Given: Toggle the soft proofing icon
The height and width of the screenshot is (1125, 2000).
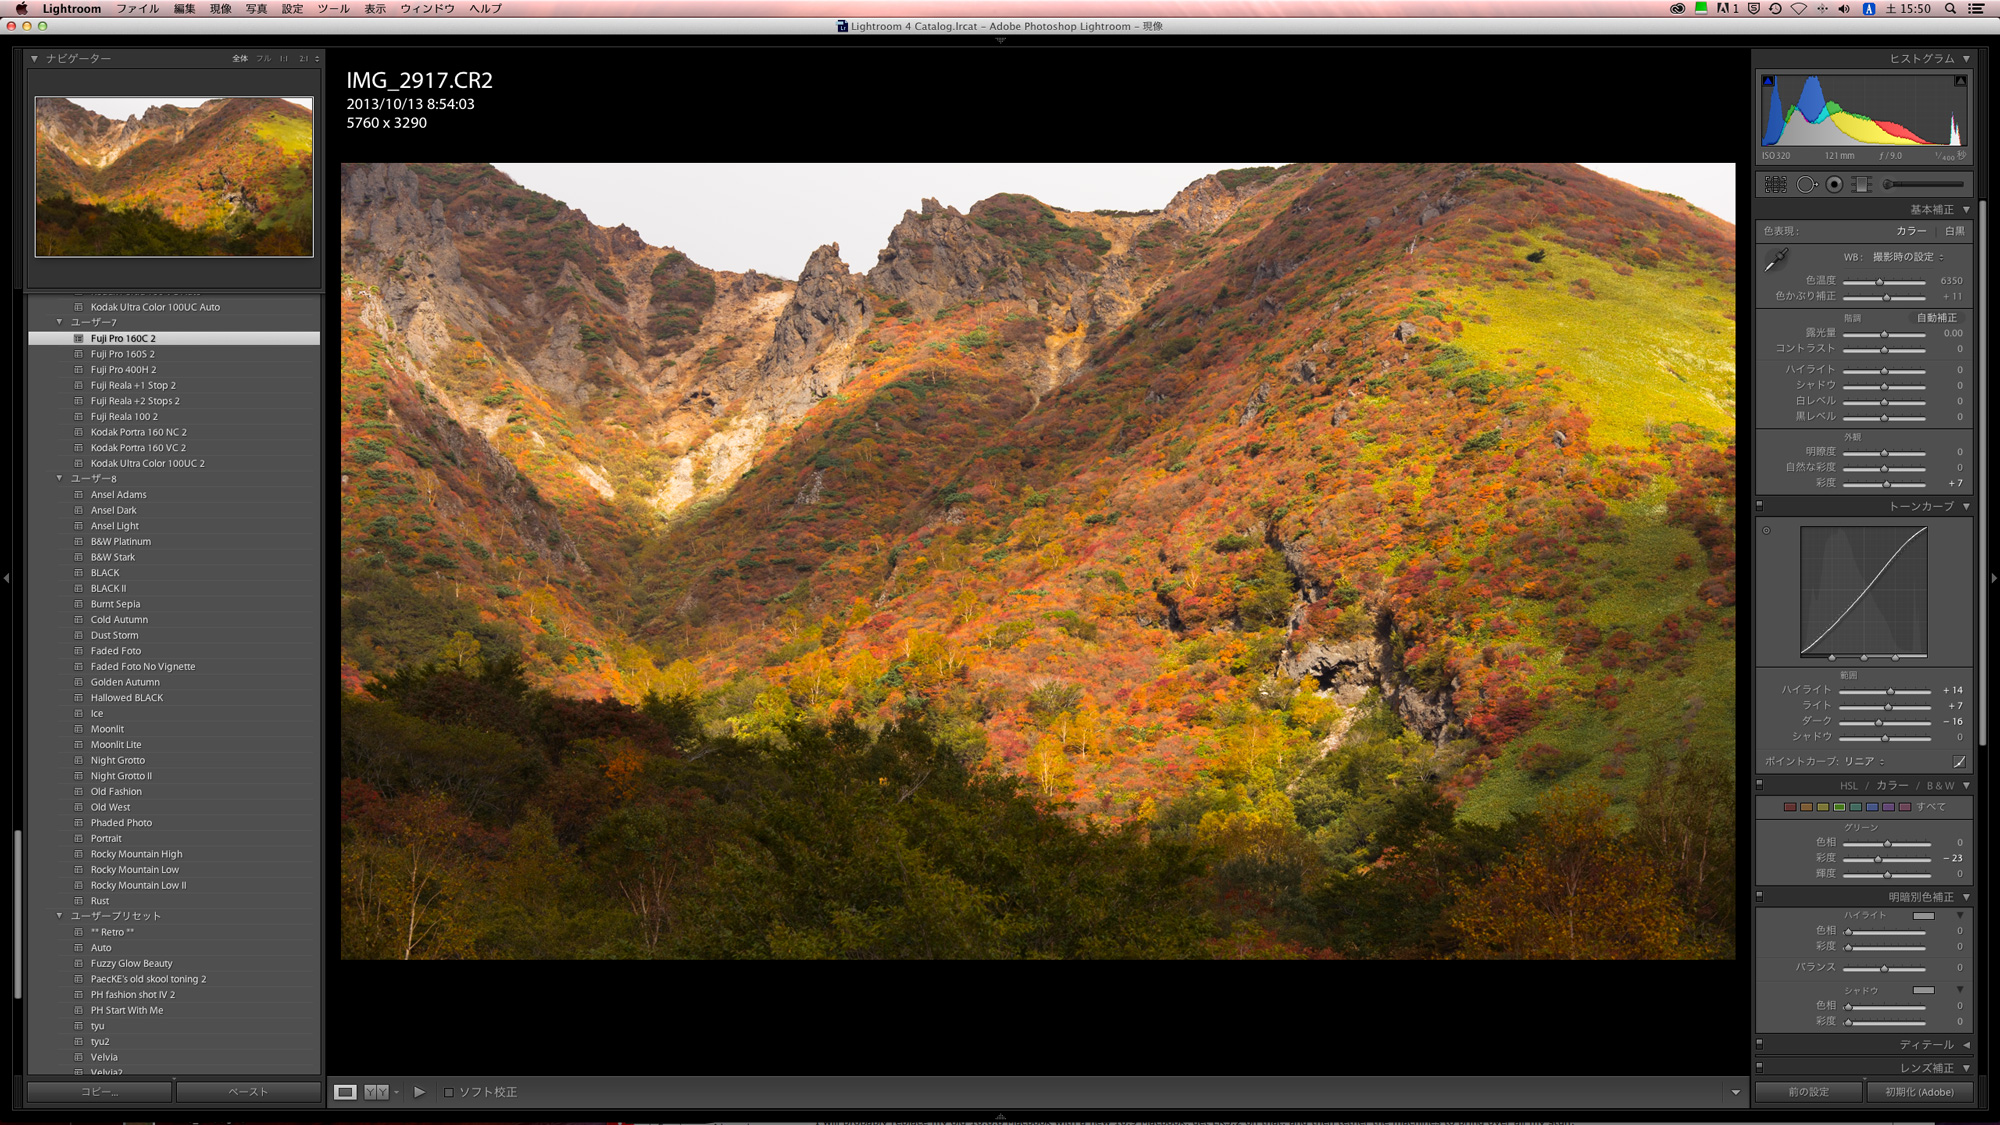Looking at the screenshot, I should click(x=451, y=1091).
